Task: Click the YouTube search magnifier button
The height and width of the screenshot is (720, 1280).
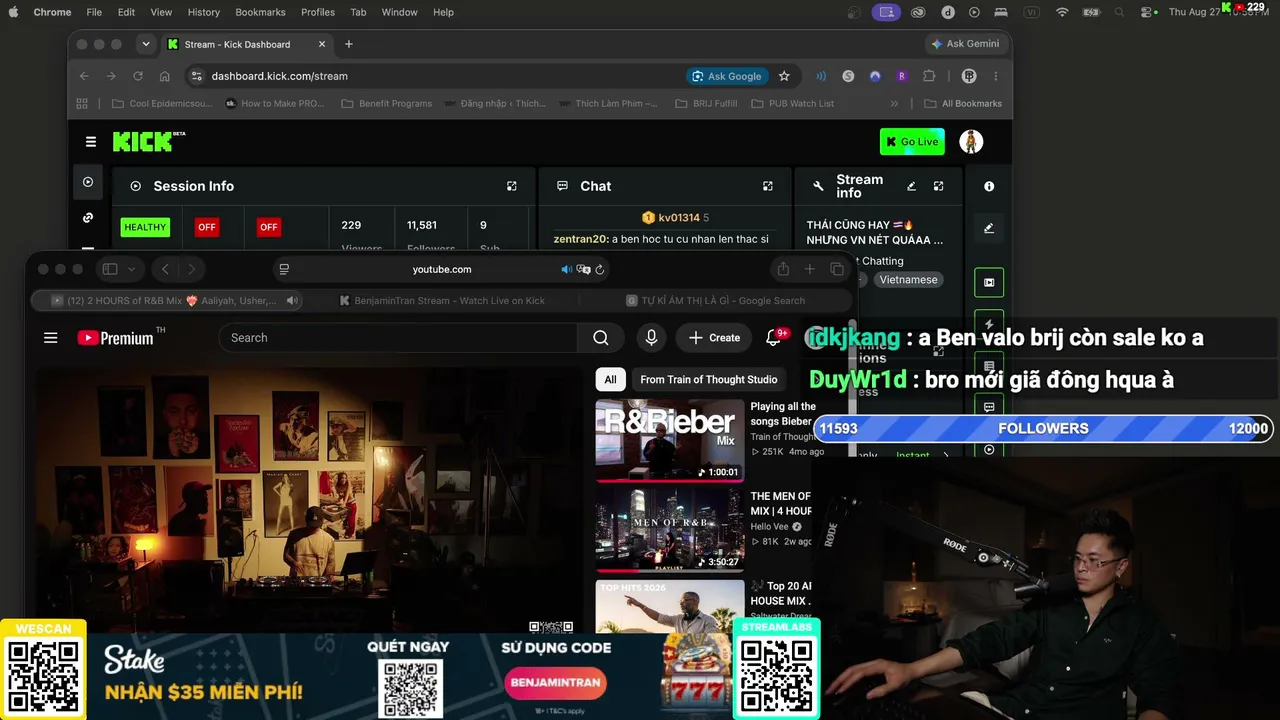Action: (601, 338)
